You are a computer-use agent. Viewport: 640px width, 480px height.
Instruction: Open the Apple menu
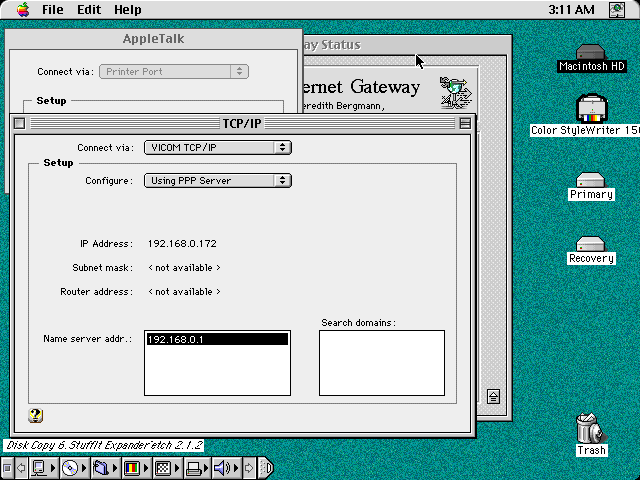(23, 9)
